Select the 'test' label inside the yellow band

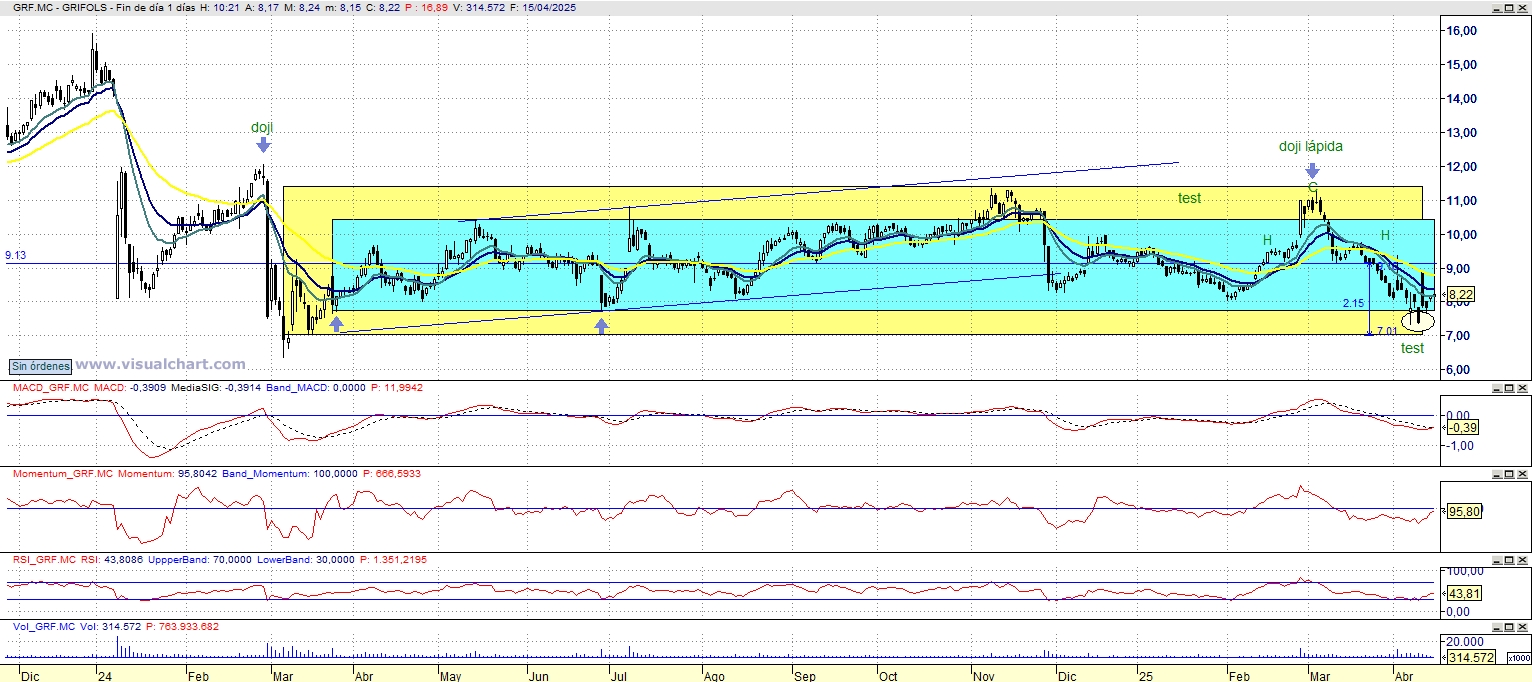[x=1189, y=198]
